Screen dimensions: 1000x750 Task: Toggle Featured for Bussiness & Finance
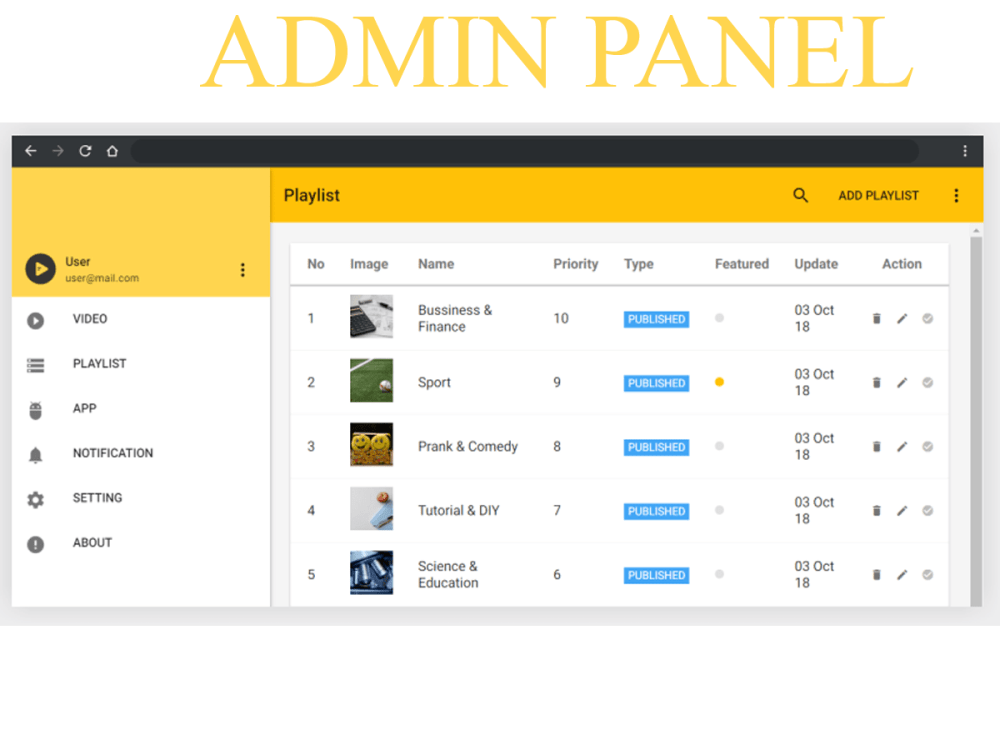coord(719,318)
